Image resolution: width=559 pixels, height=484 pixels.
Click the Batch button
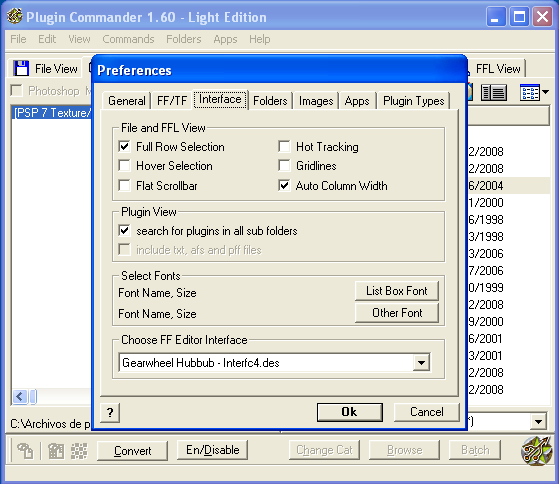[475, 450]
